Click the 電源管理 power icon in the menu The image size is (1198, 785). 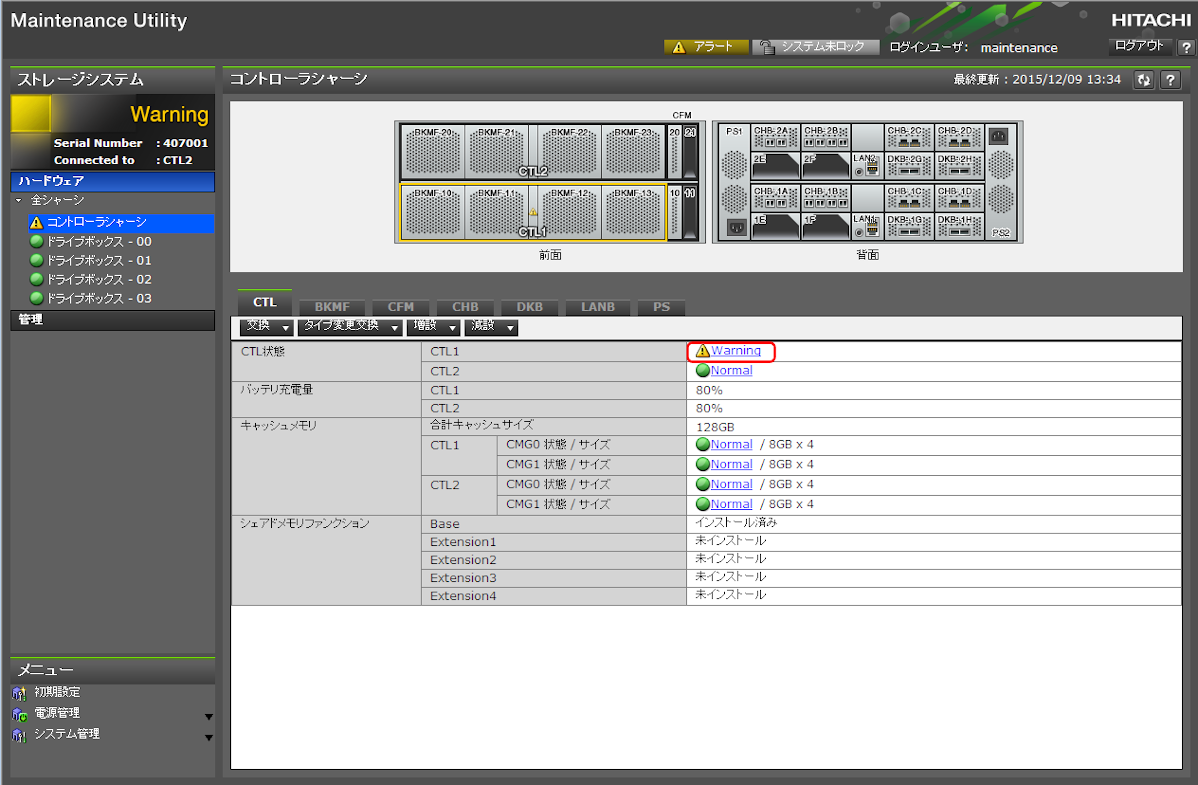coord(19,714)
